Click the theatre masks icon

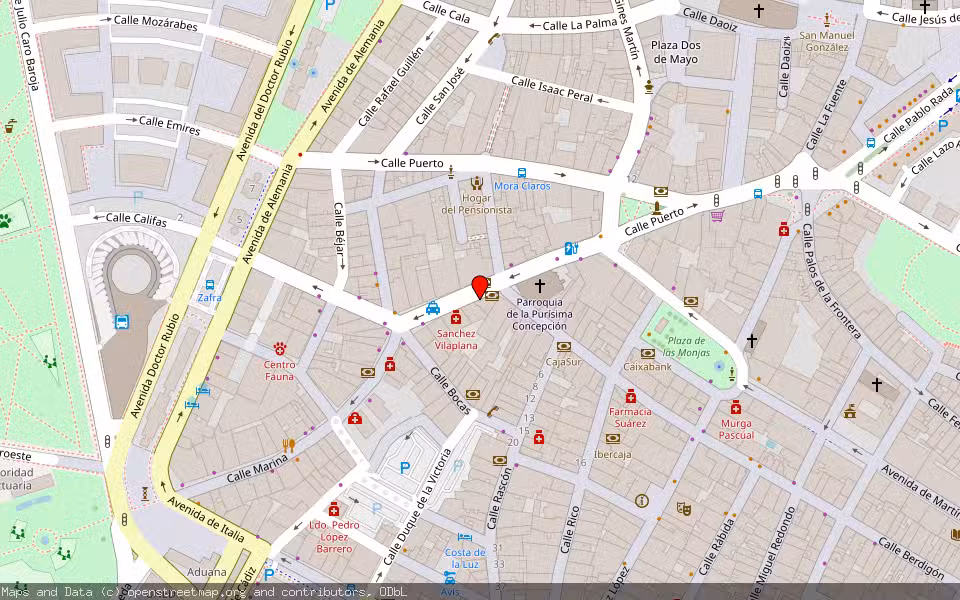point(683,508)
